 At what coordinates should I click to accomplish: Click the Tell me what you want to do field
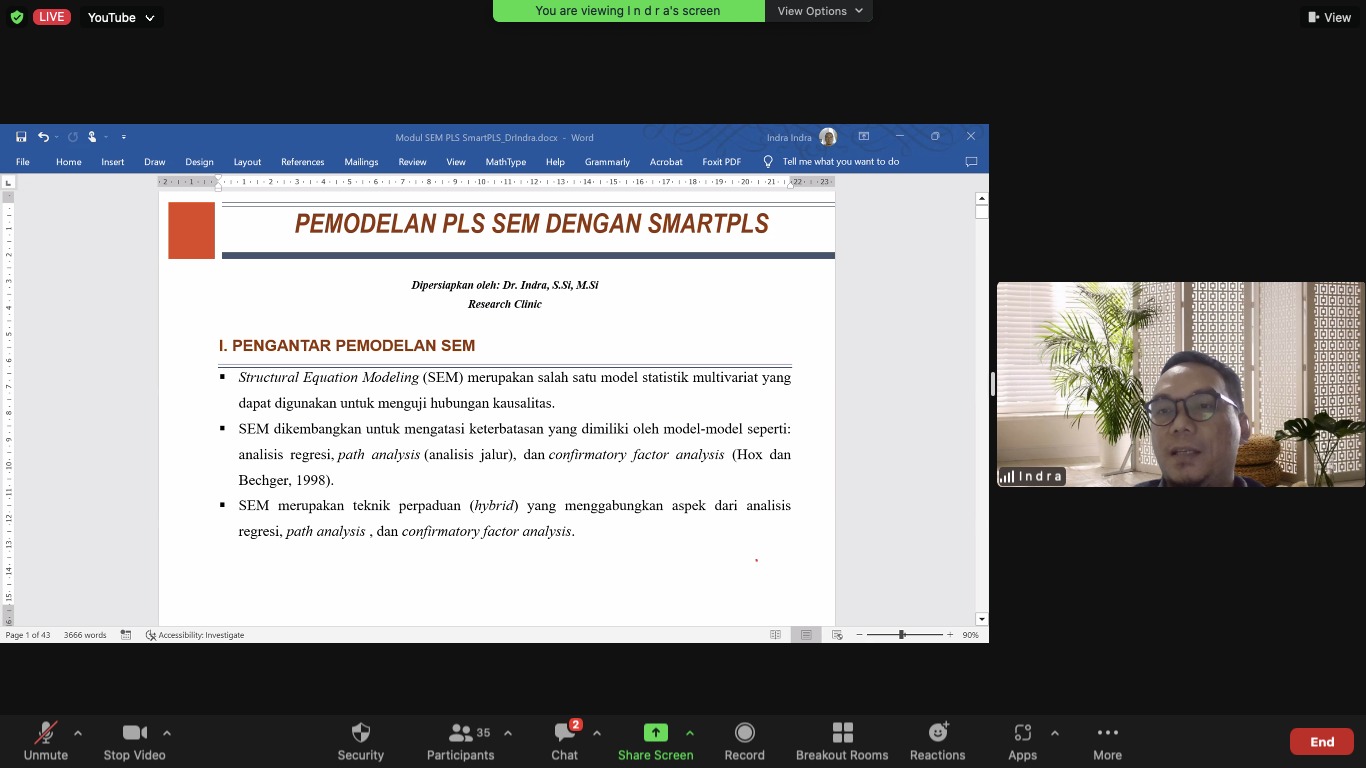tap(840, 162)
